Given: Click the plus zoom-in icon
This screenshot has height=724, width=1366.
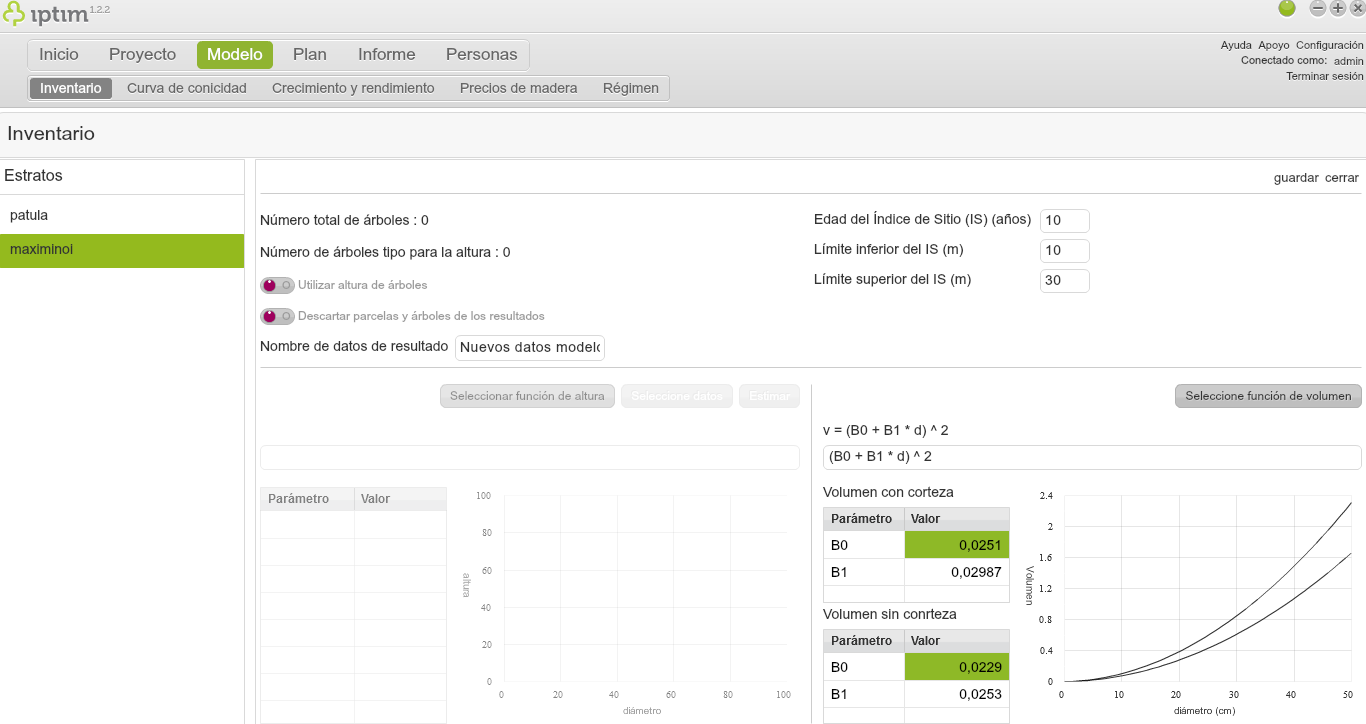Looking at the screenshot, I should [1337, 8].
